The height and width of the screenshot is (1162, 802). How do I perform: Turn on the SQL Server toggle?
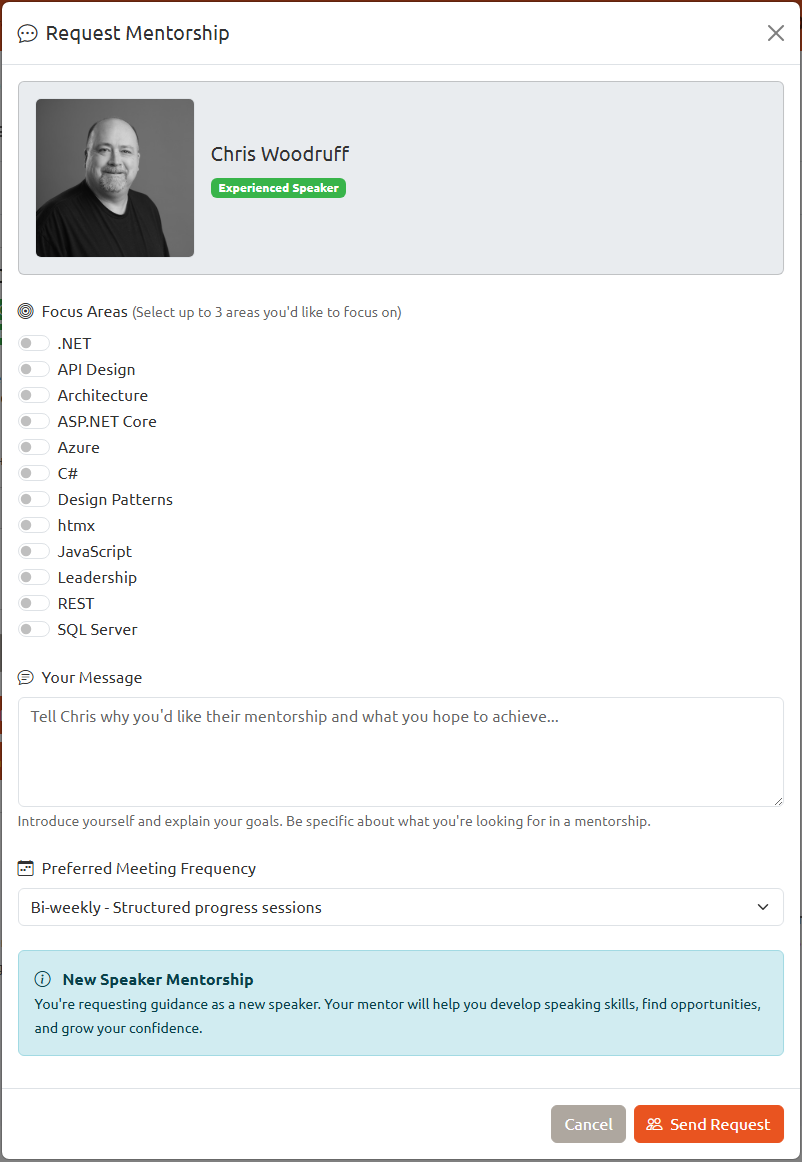(33, 628)
